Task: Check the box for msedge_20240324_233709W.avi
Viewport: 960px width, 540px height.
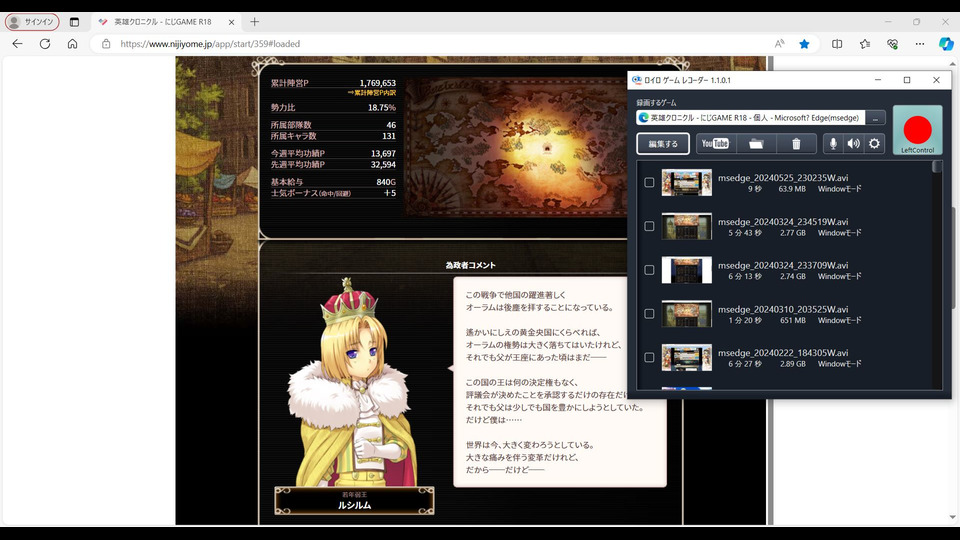Action: click(649, 270)
